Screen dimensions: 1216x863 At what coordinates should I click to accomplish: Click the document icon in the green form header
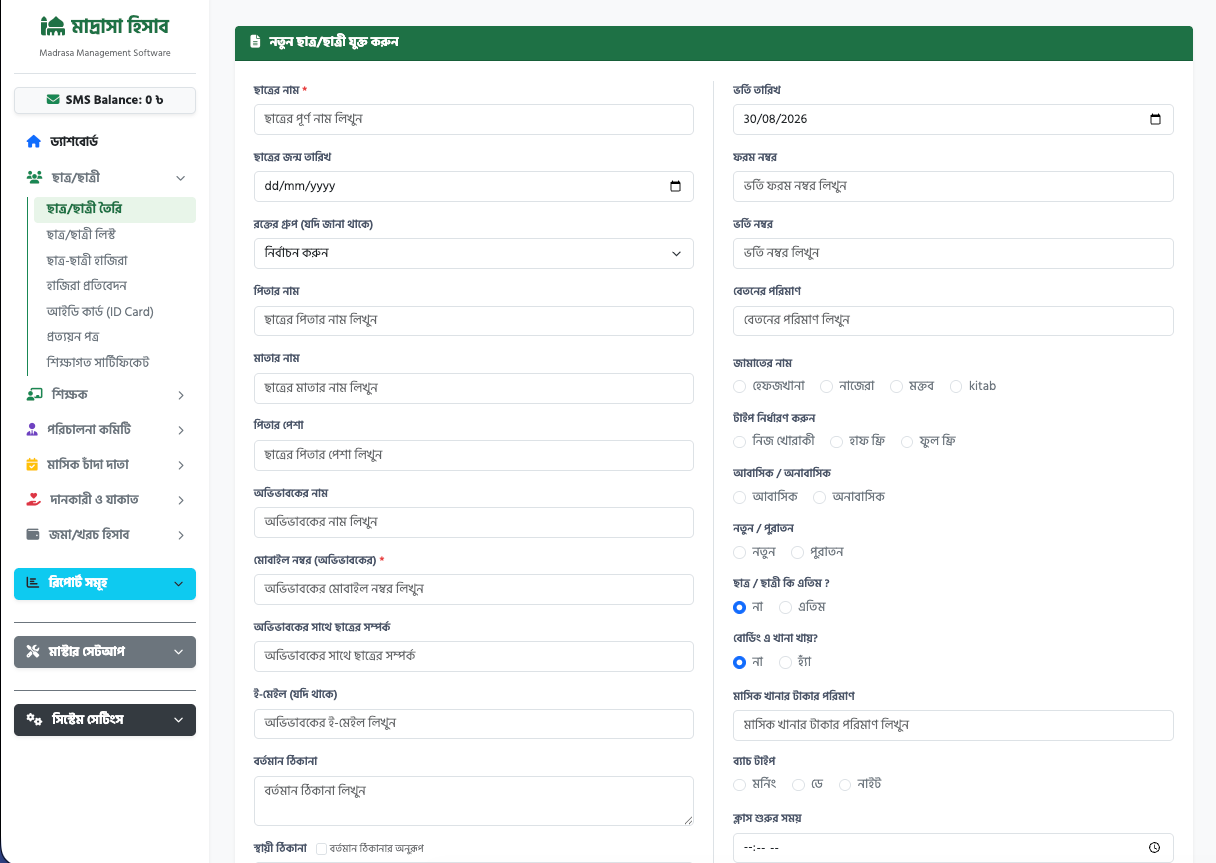(255, 43)
